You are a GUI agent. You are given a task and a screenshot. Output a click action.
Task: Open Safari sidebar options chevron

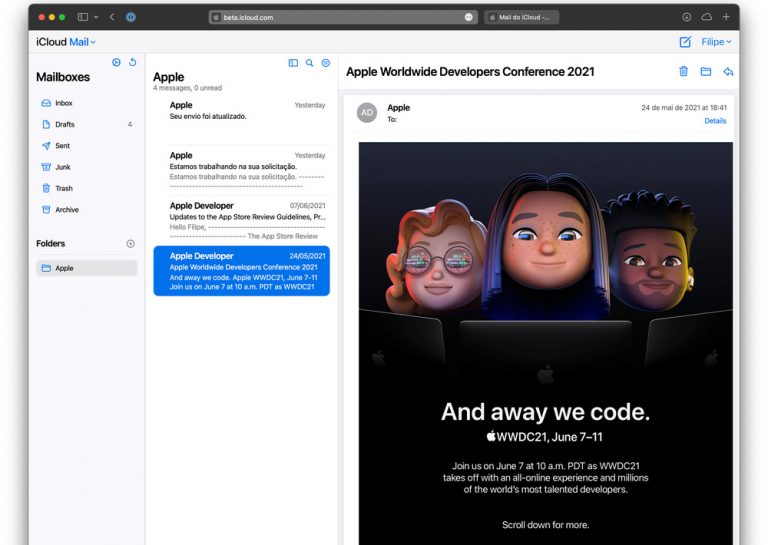(x=96, y=17)
